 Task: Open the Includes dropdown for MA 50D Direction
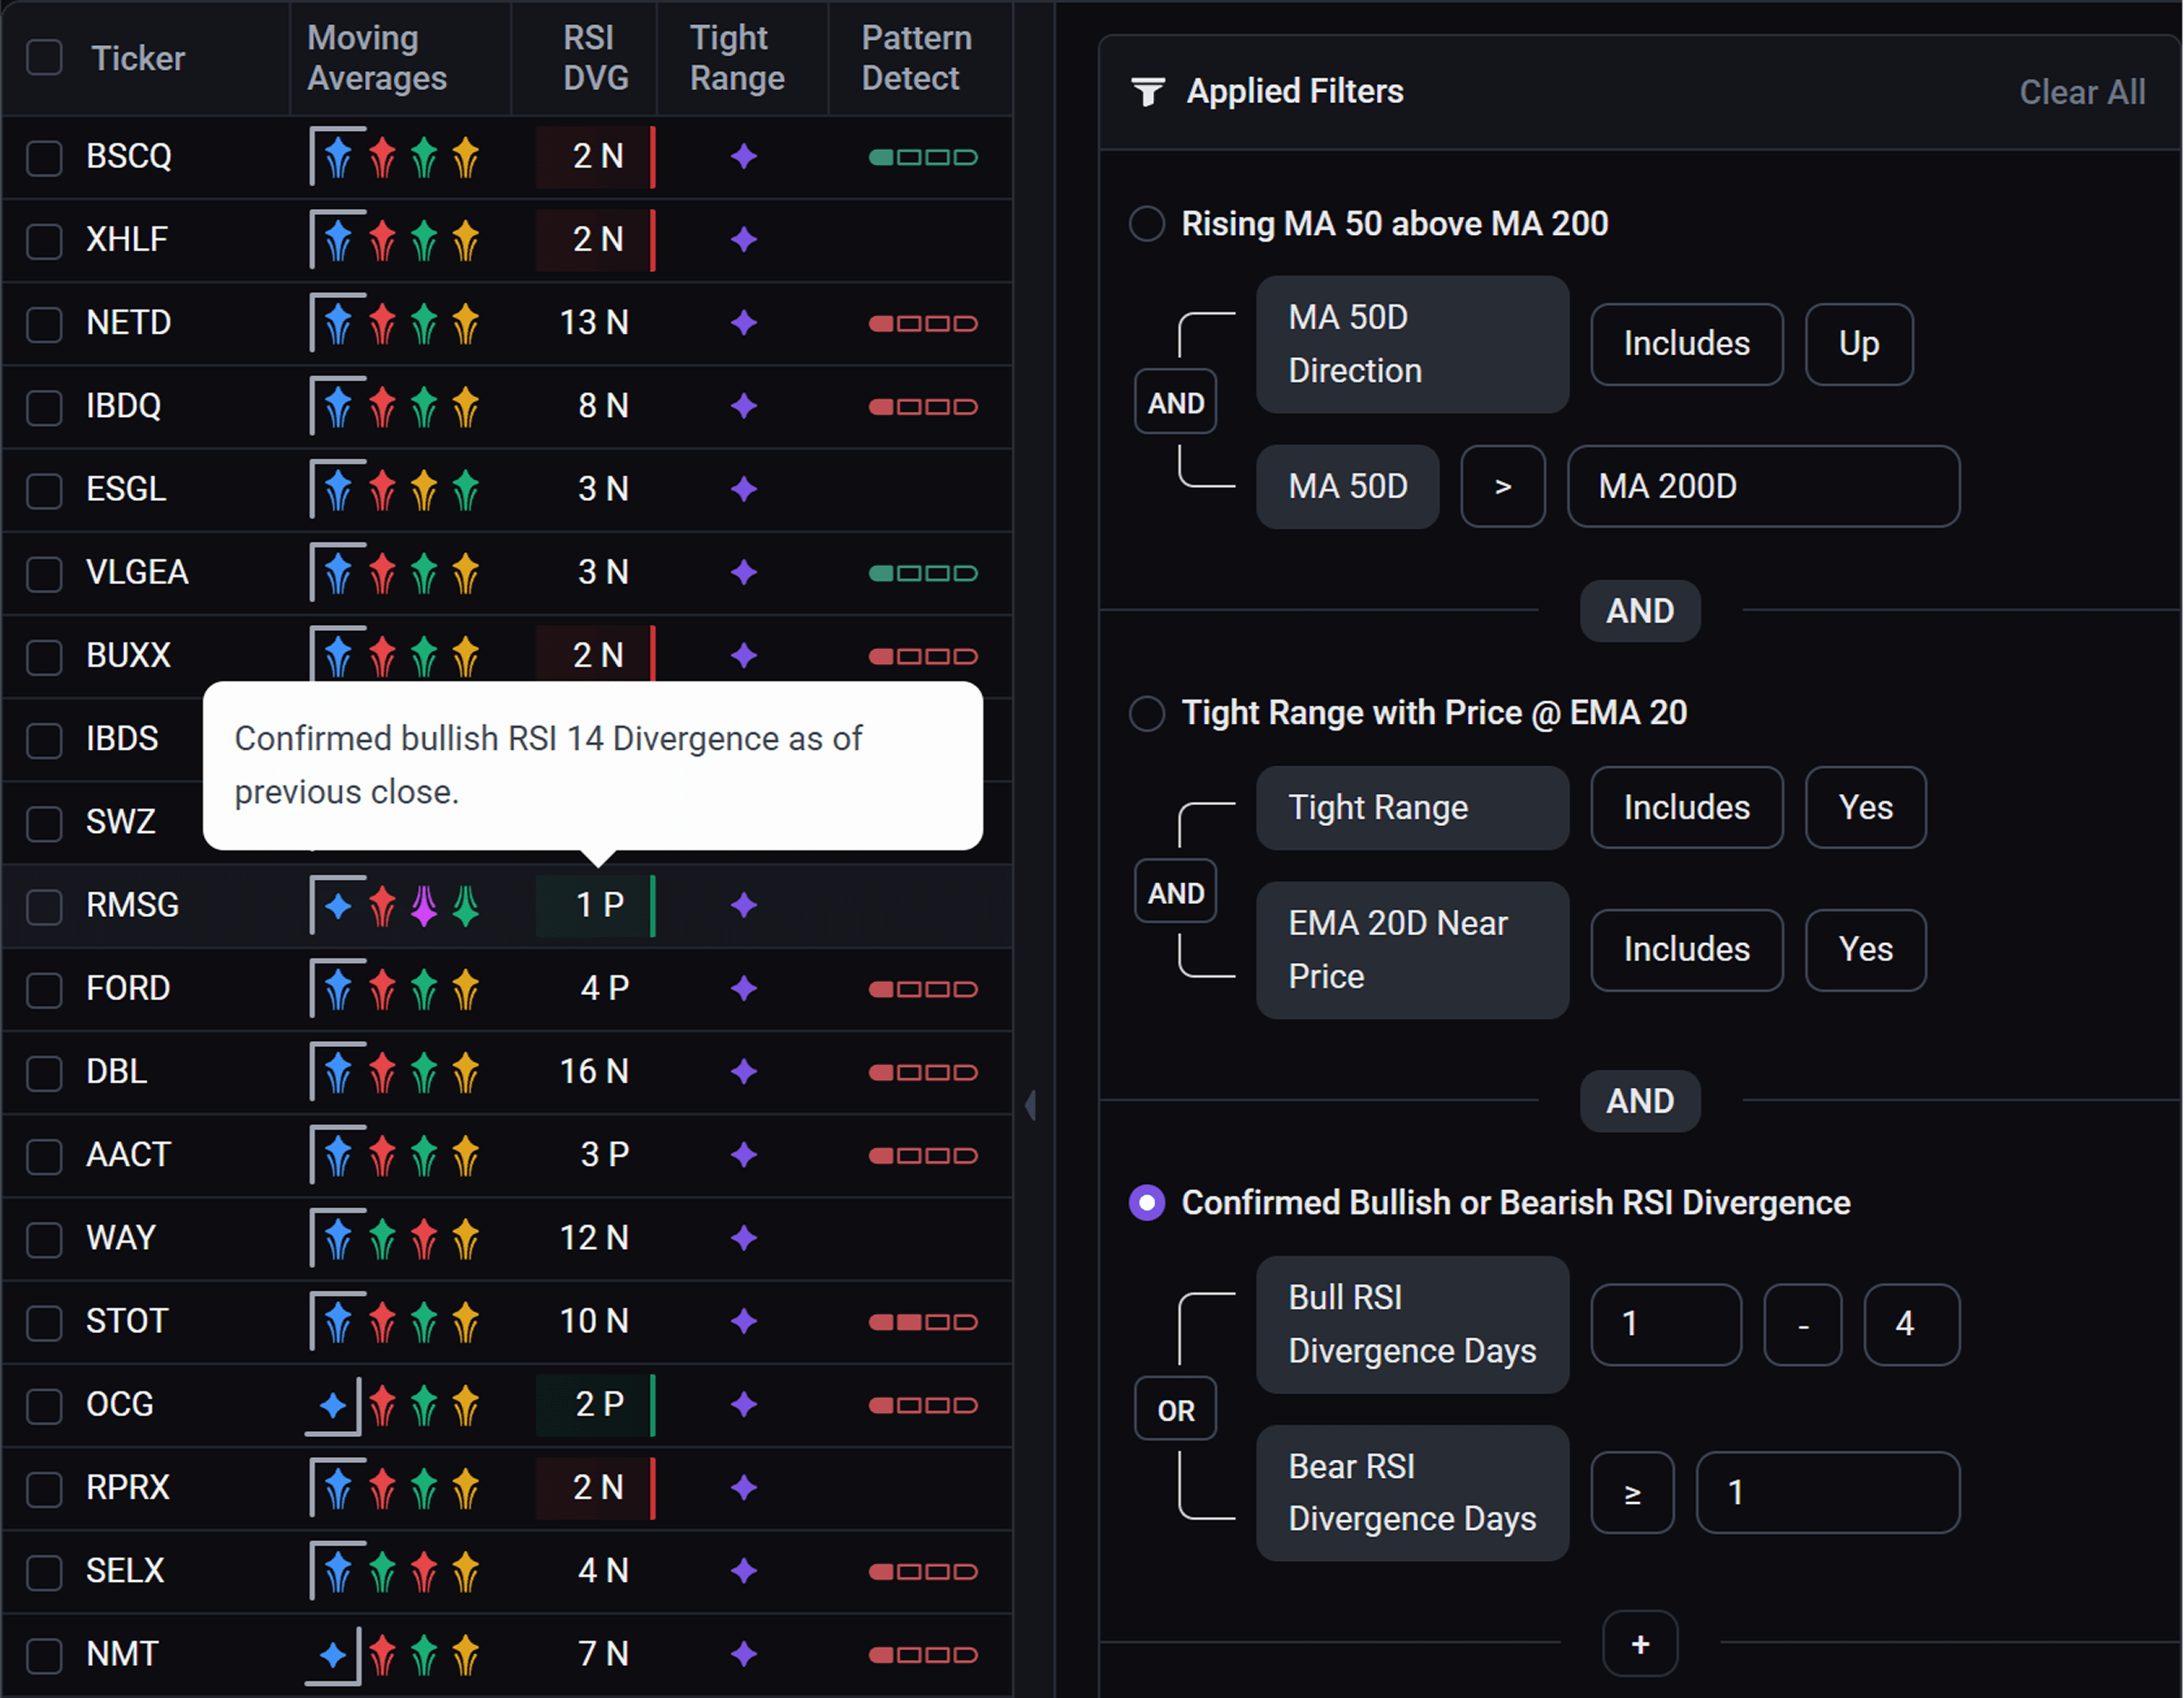pyautogui.click(x=1686, y=344)
